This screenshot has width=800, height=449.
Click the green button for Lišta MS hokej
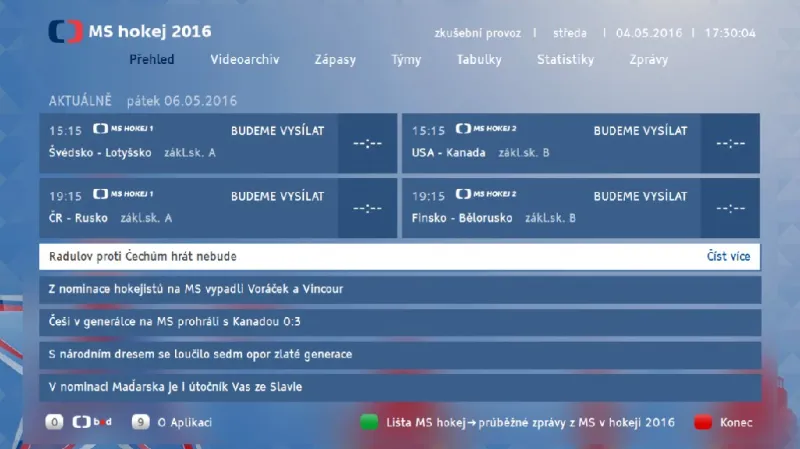point(369,422)
